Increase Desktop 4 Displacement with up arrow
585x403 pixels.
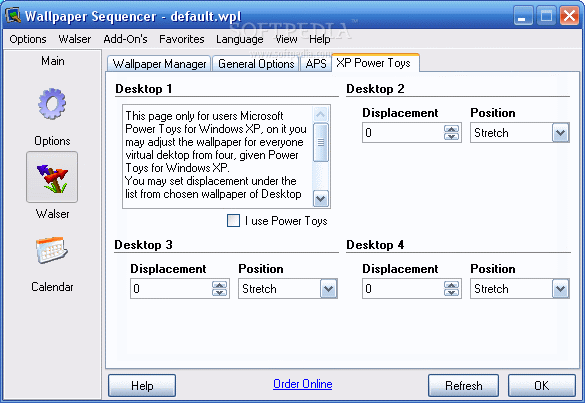click(x=451, y=285)
